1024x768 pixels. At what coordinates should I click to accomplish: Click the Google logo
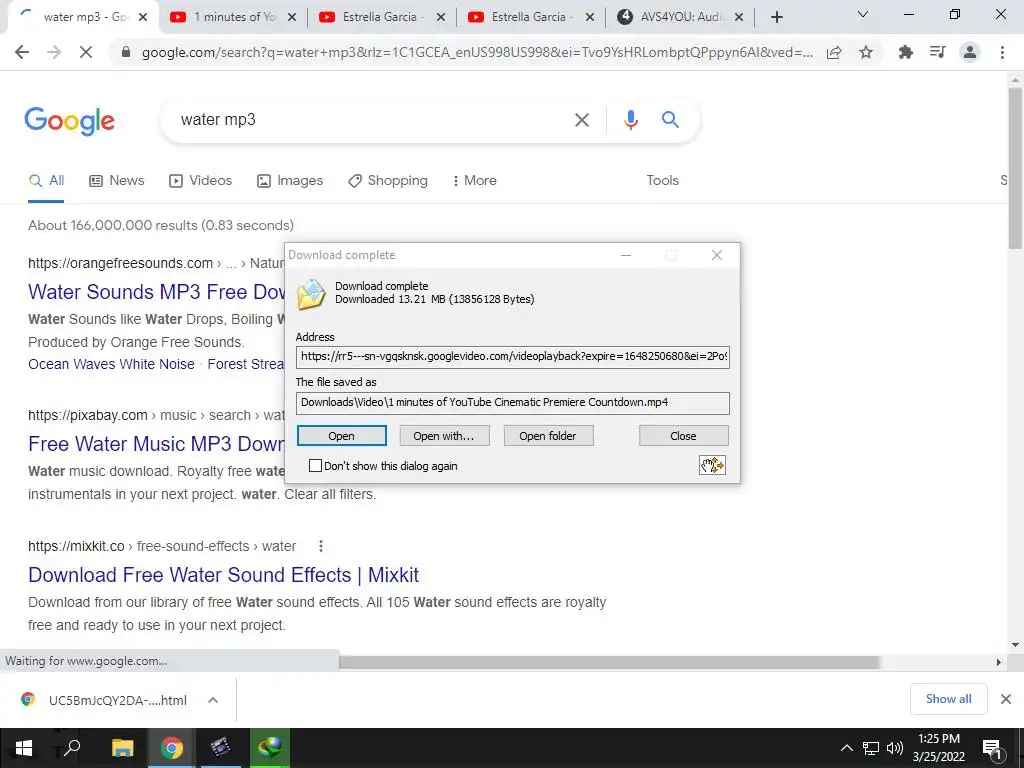point(69,121)
